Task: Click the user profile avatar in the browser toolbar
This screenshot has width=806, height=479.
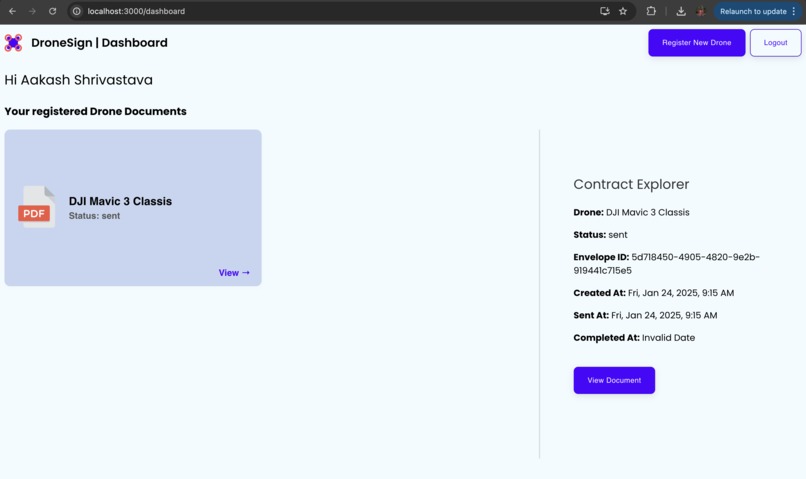Action: click(700, 11)
